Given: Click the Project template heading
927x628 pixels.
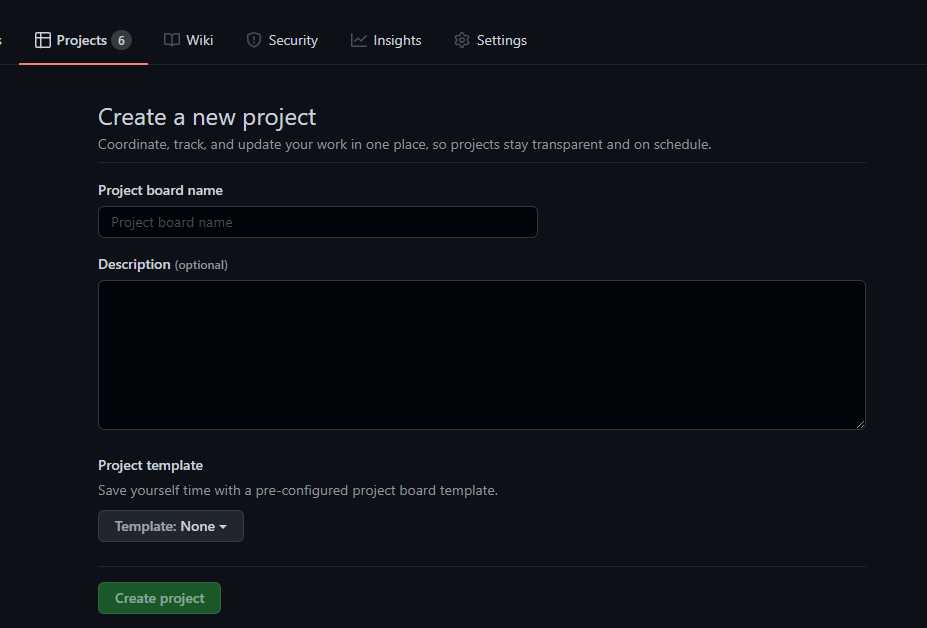Looking at the screenshot, I should pos(150,465).
